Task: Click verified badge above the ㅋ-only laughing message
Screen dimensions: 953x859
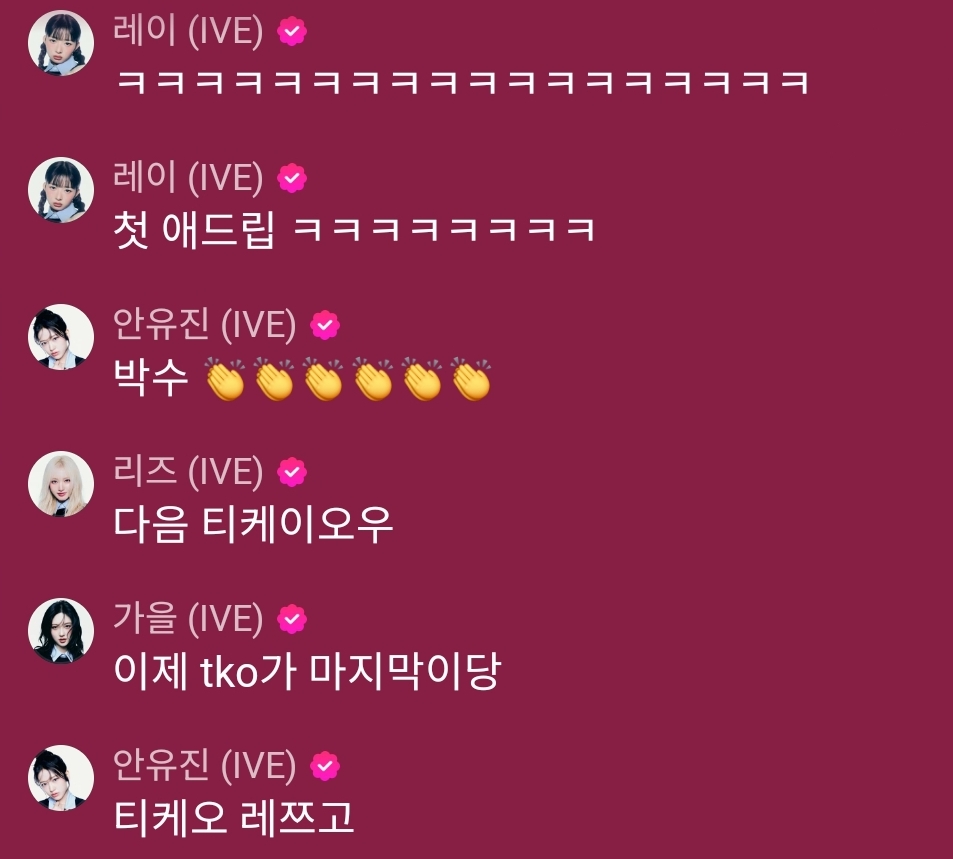Action: (292, 31)
